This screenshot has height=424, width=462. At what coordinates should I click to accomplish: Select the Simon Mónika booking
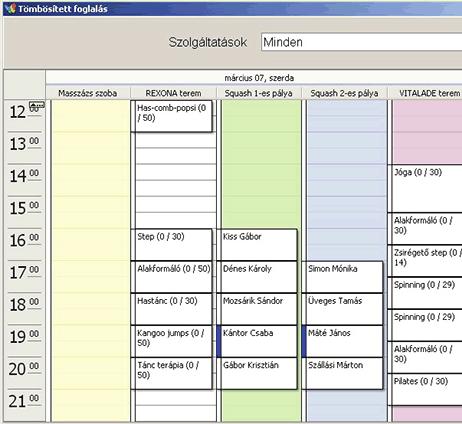click(342, 277)
